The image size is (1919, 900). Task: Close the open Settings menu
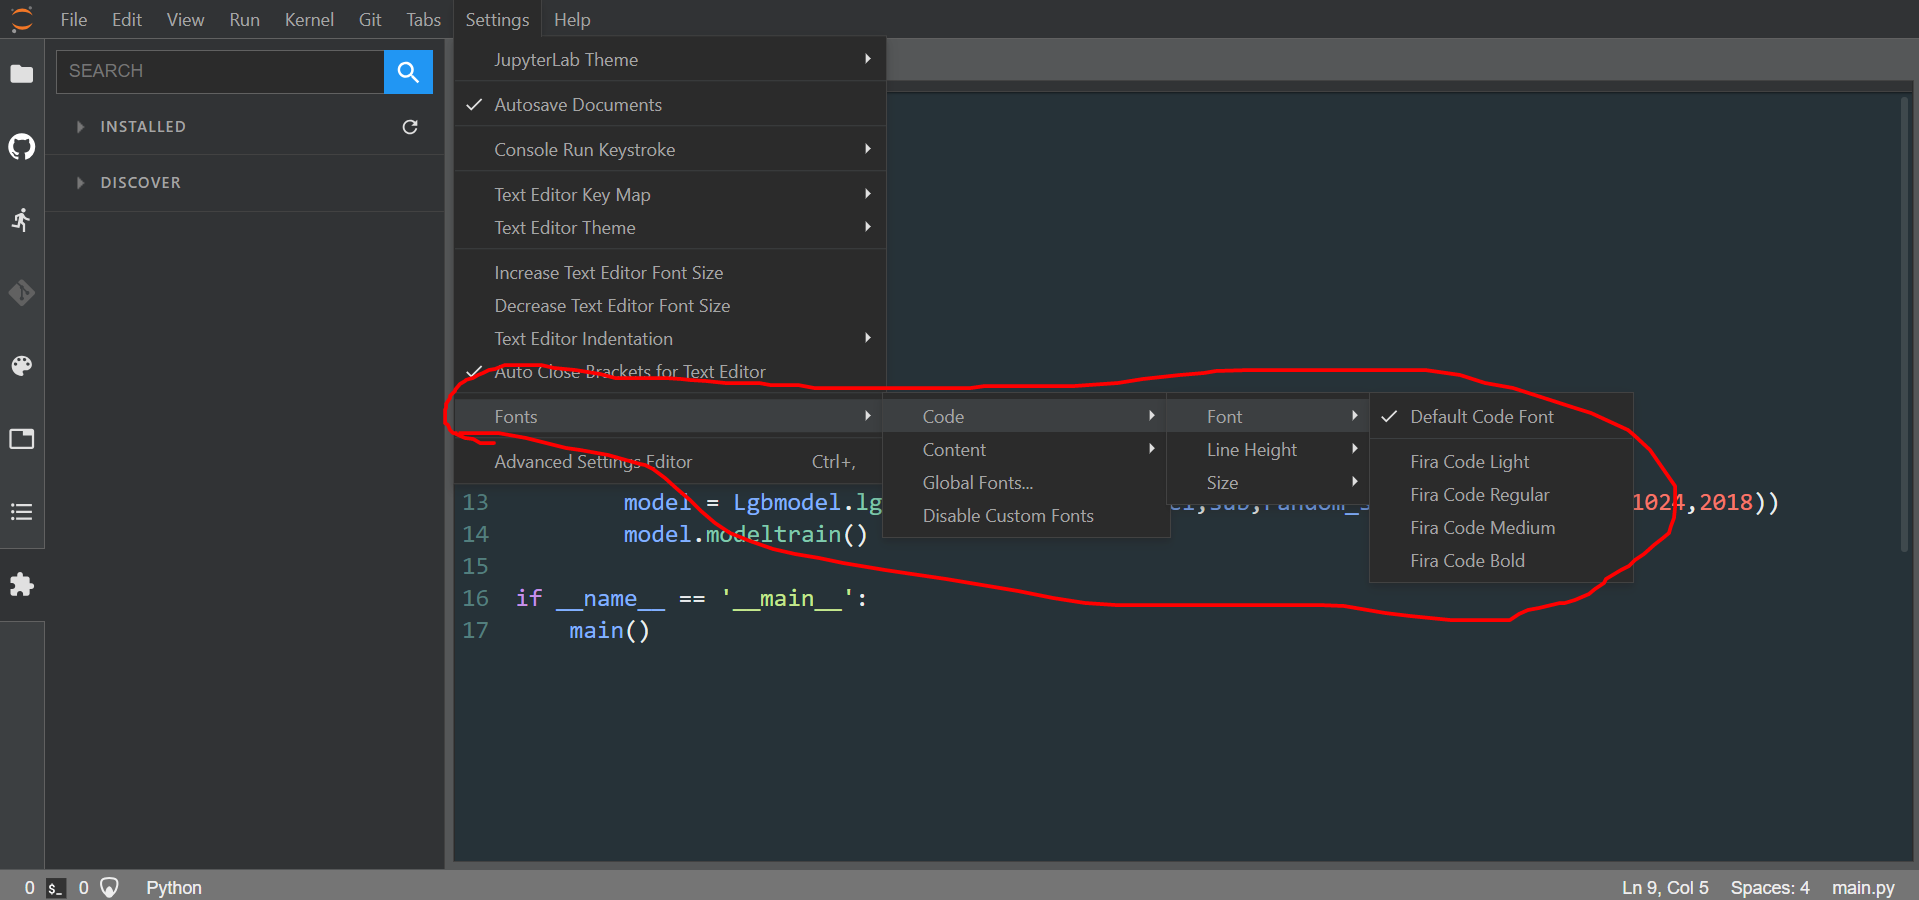tap(497, 20)
